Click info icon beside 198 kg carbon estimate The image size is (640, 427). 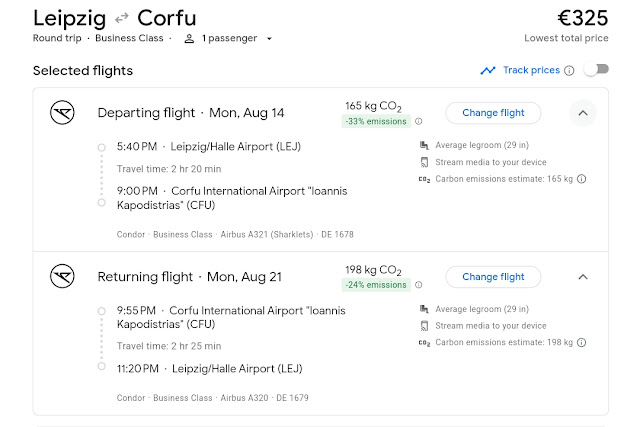581,343
